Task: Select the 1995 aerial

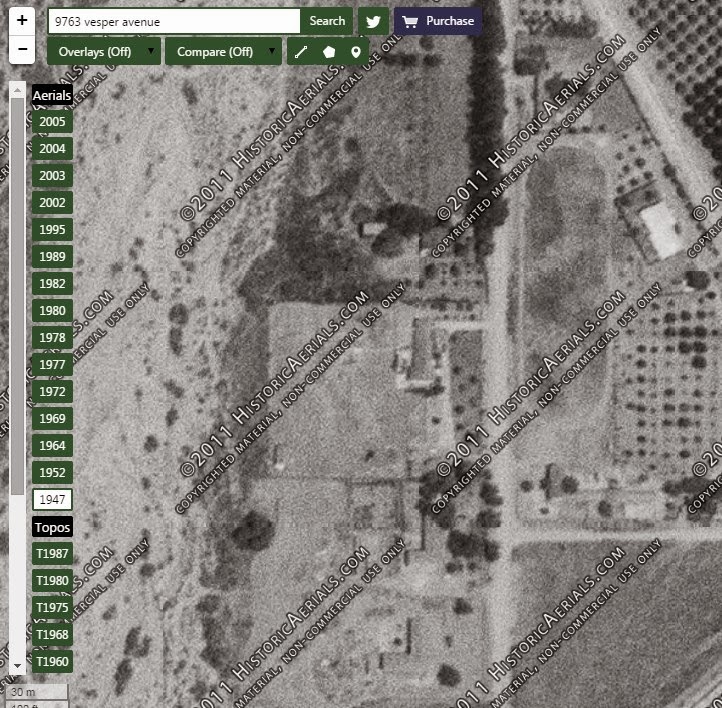Action: [52, 230]
